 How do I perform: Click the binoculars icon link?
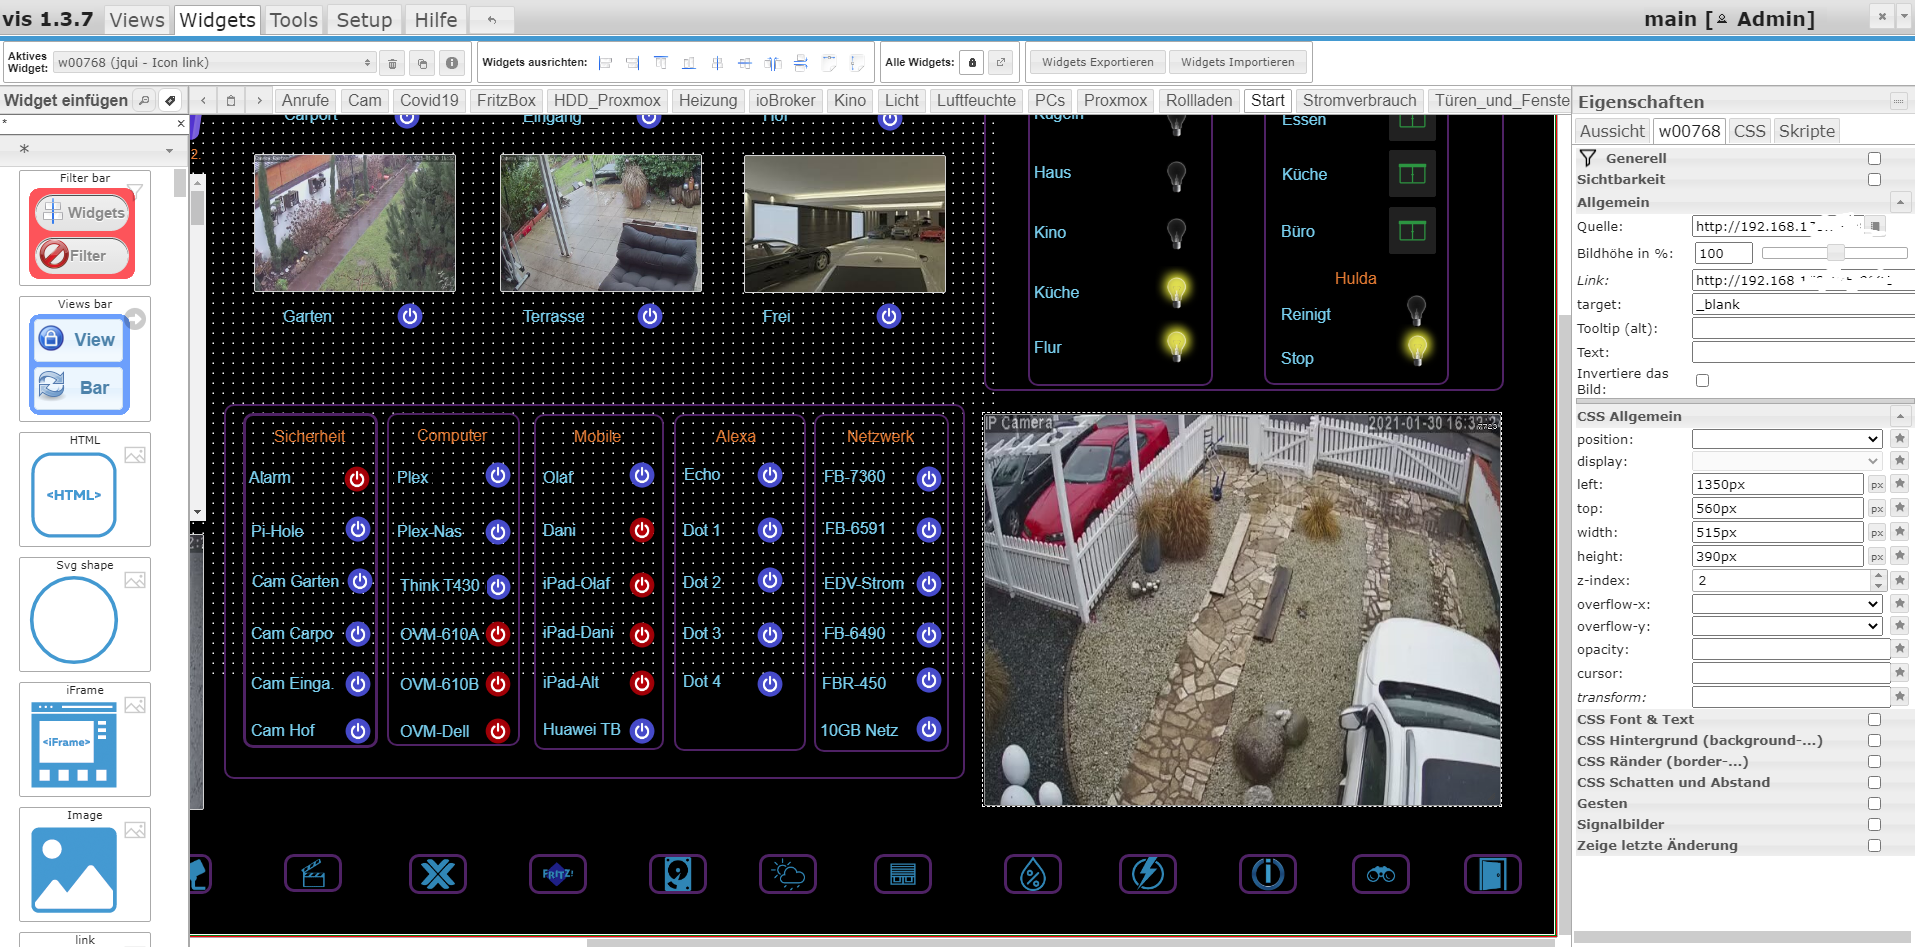click(1380, 874)
